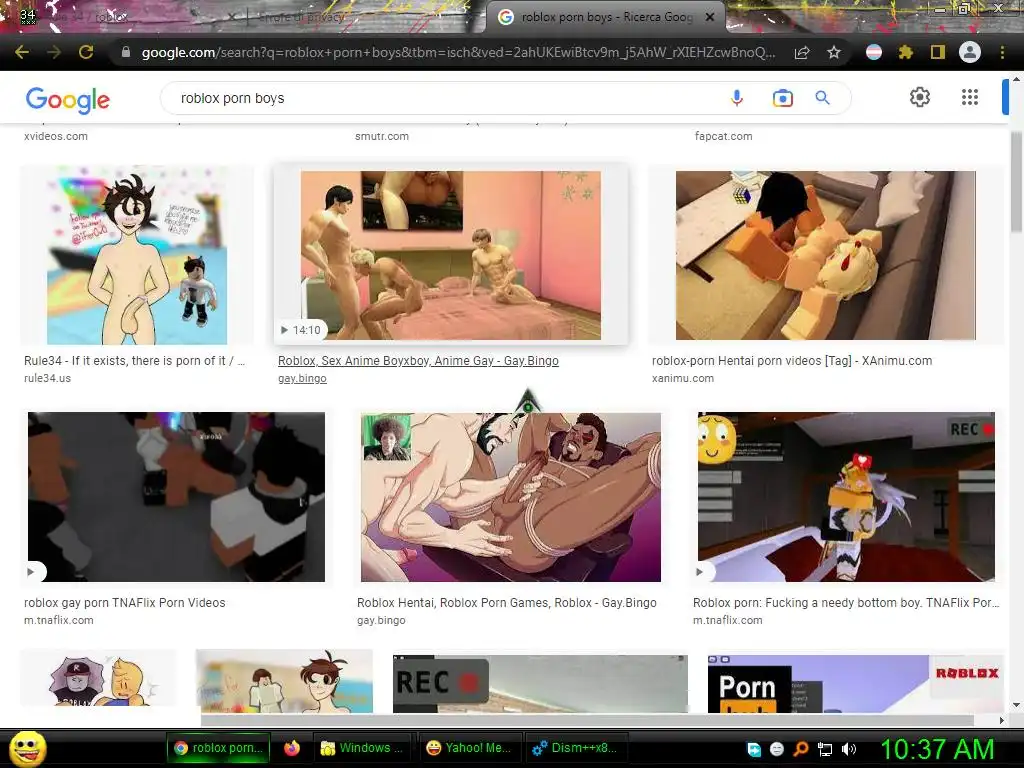Open the share this page icon
Viewport: 1024px width, 768px height.
click(802, 52)
